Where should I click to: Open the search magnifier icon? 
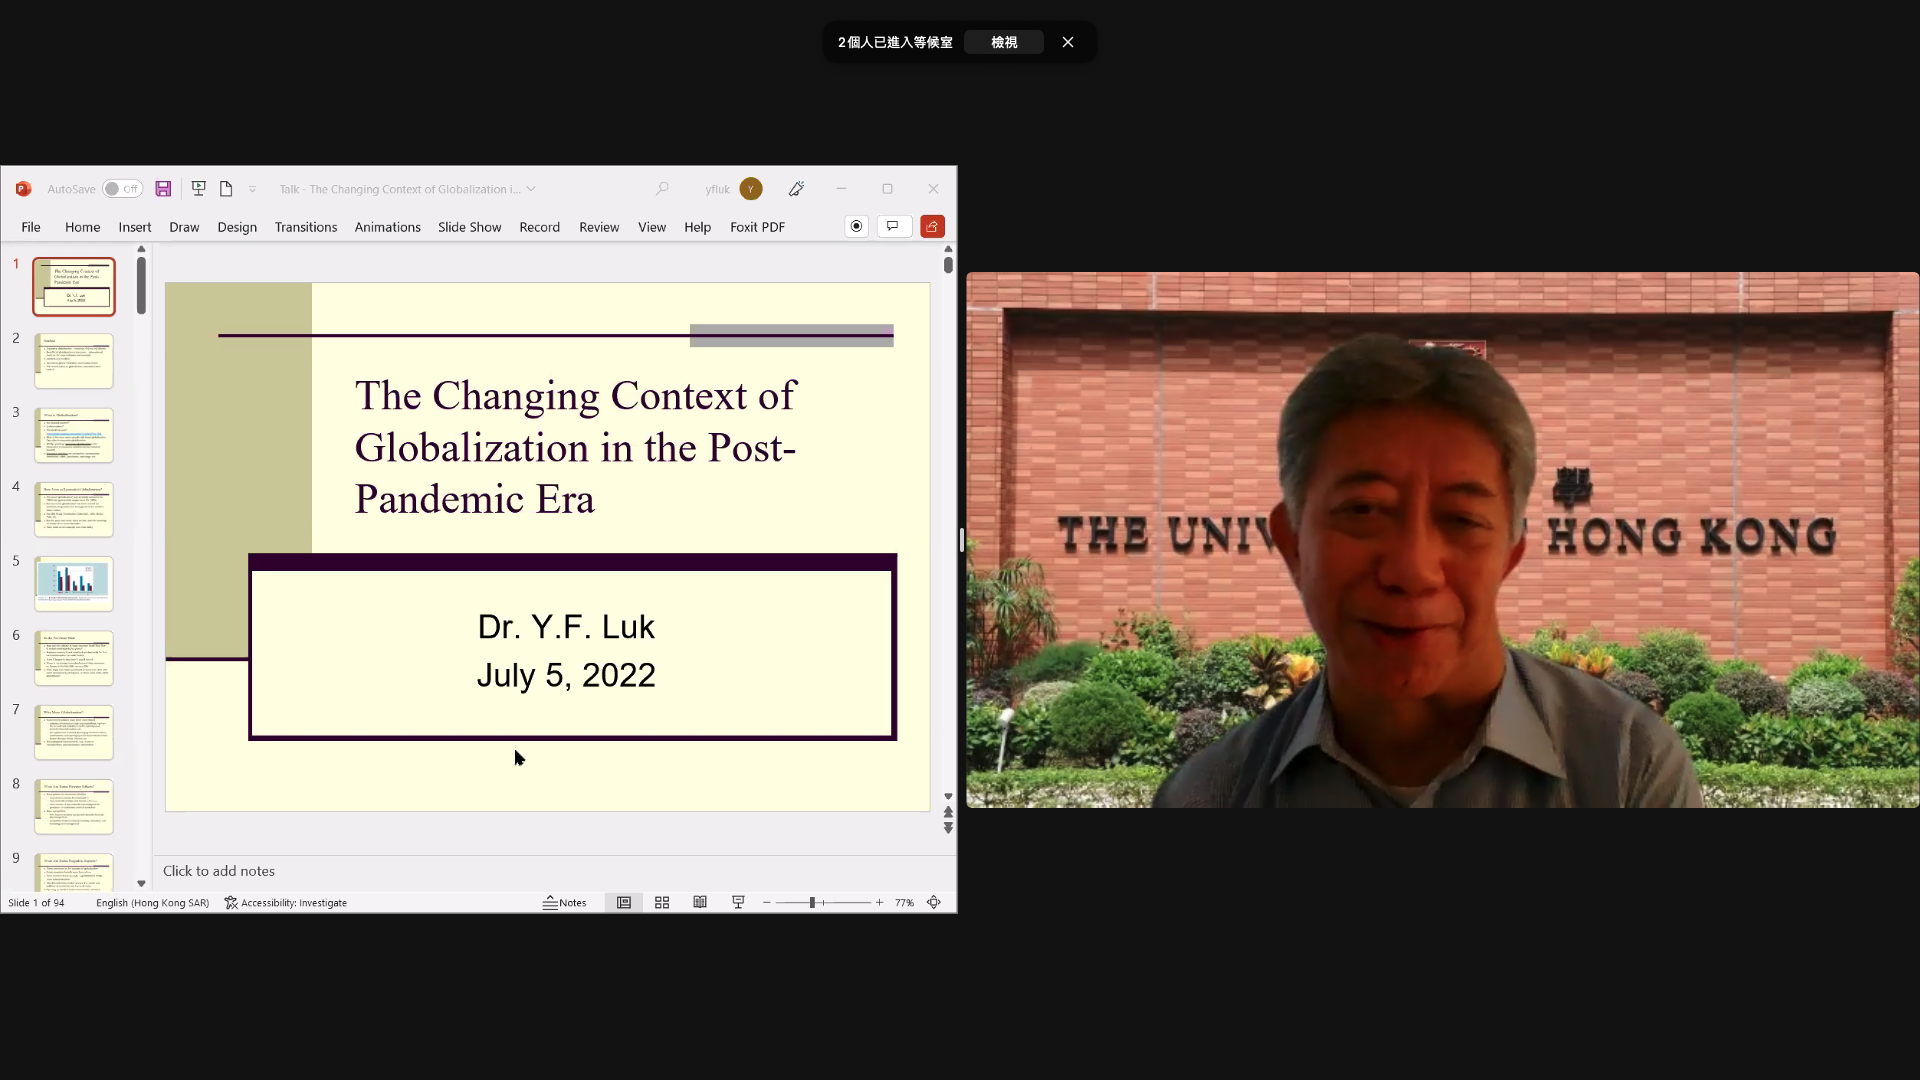coord(662,189)
